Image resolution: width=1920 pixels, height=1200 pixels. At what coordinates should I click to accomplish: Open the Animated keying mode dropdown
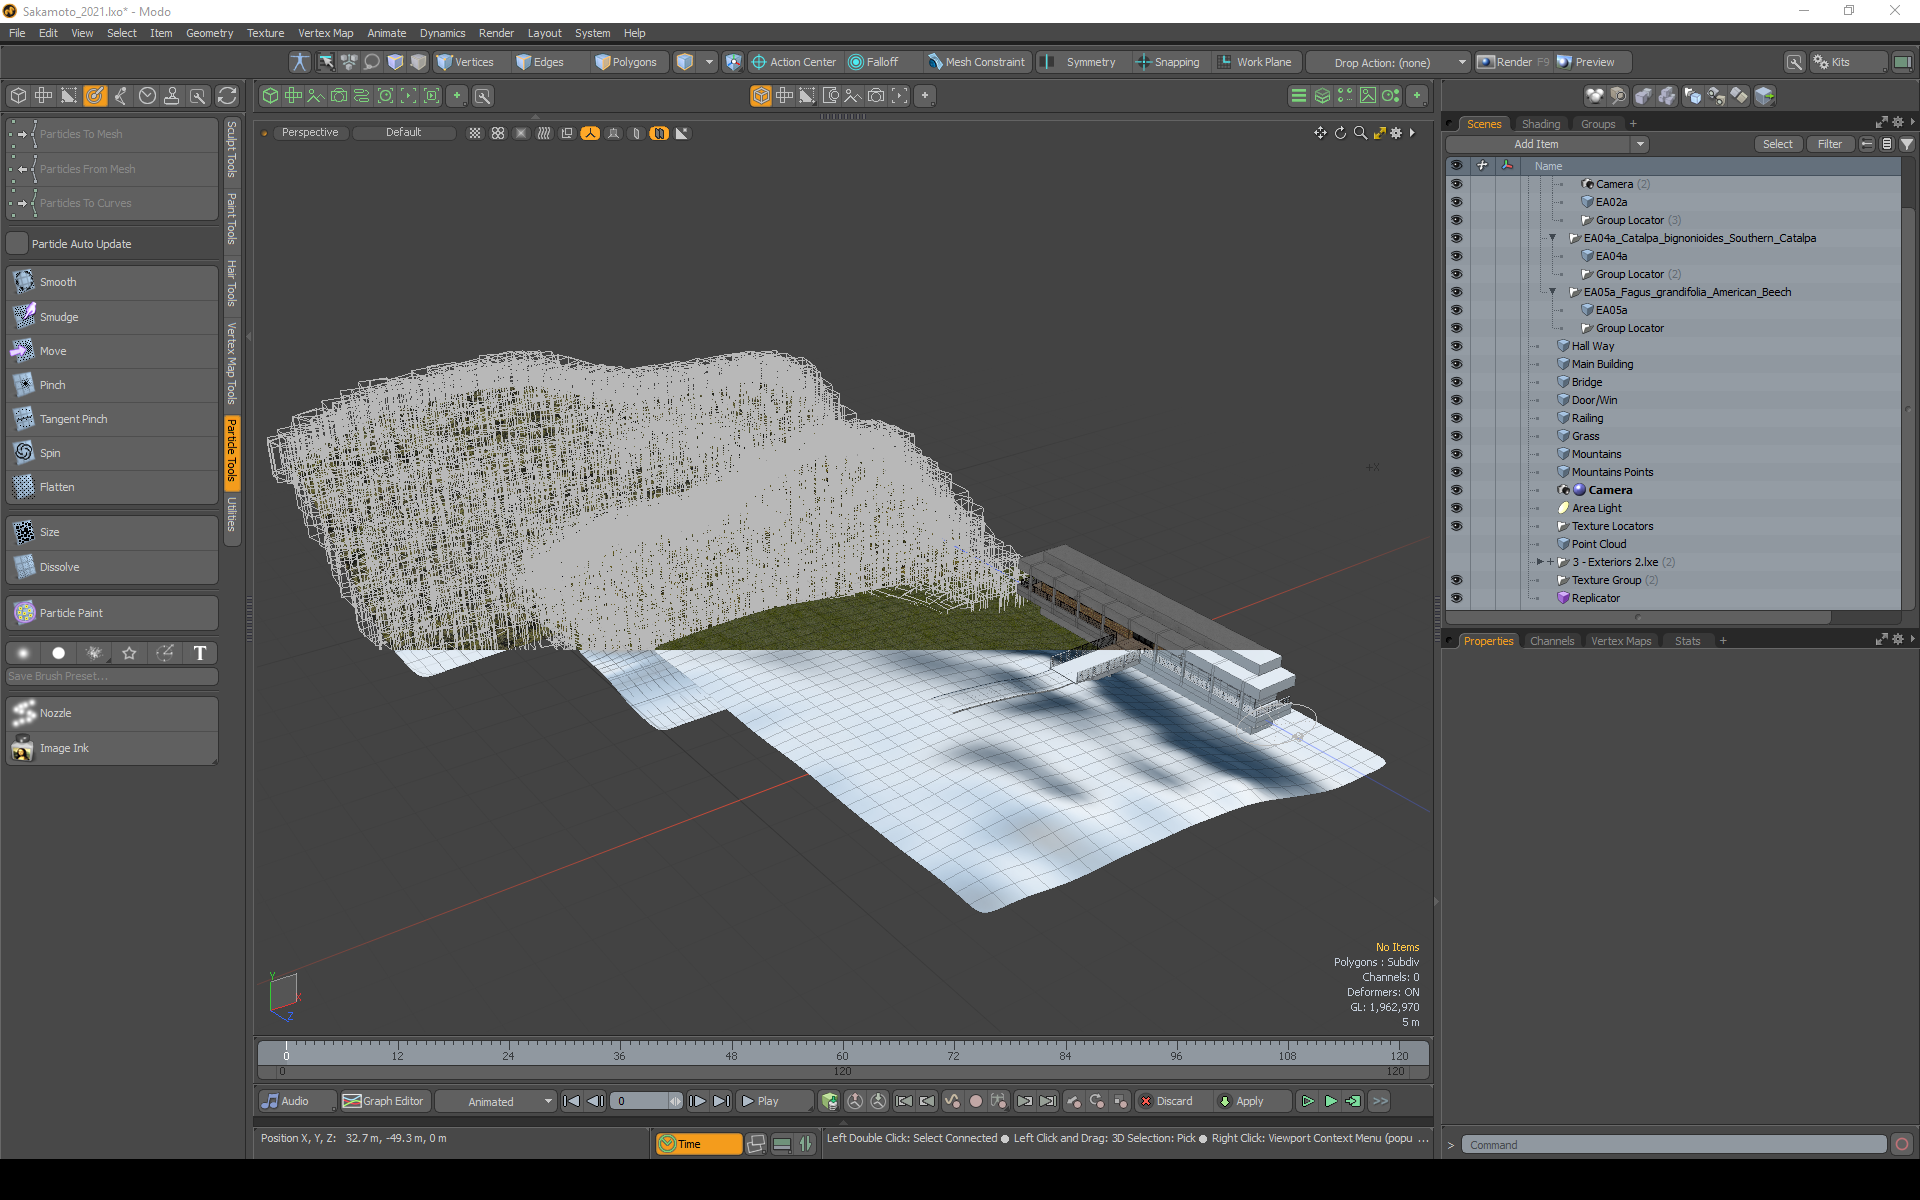[496, 1101]
